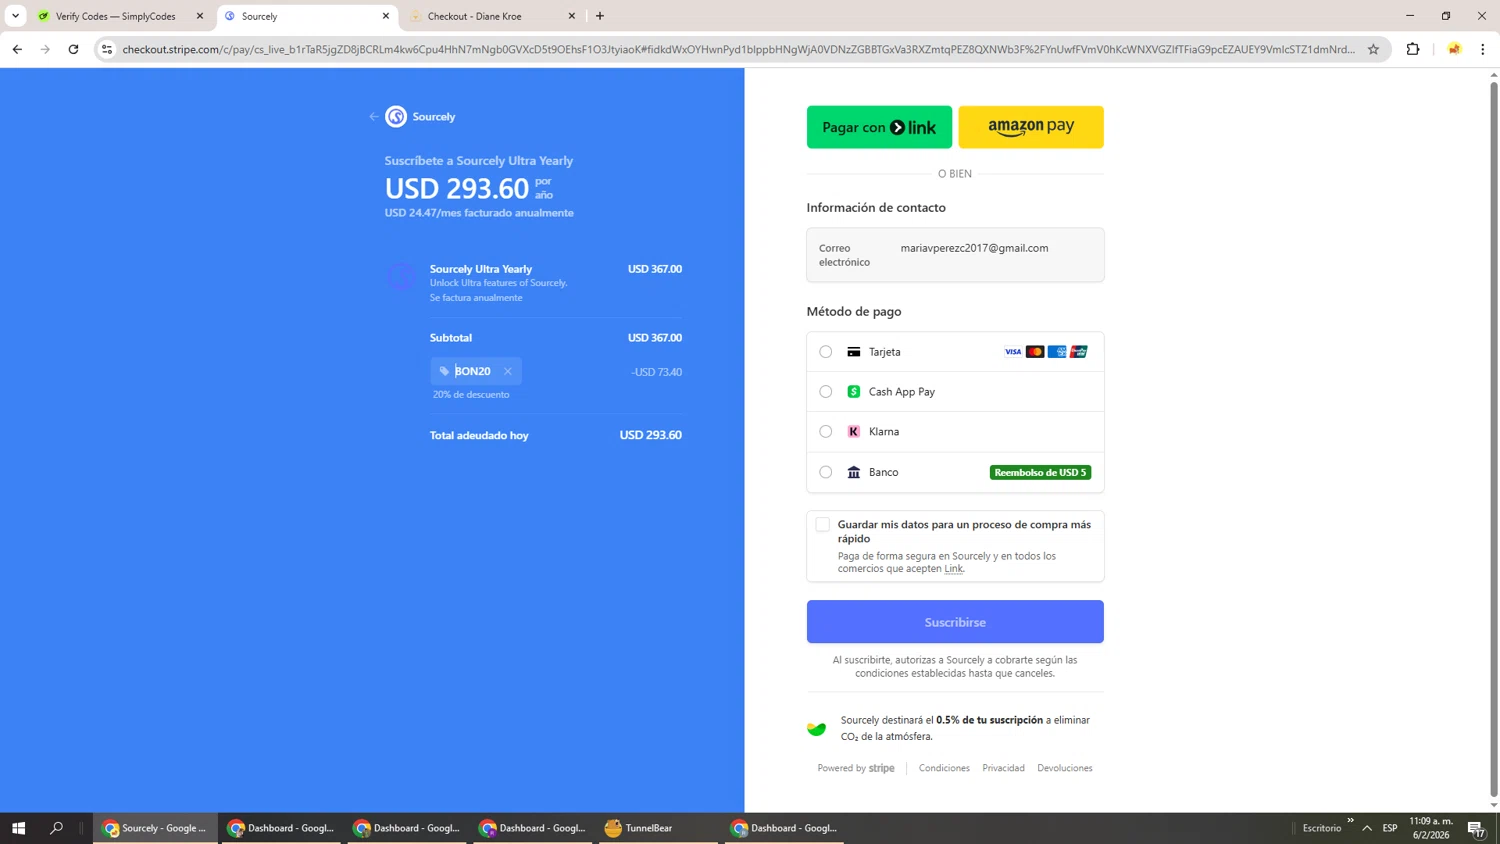Select Cash App Pay radio button

[x=826, y=392]
